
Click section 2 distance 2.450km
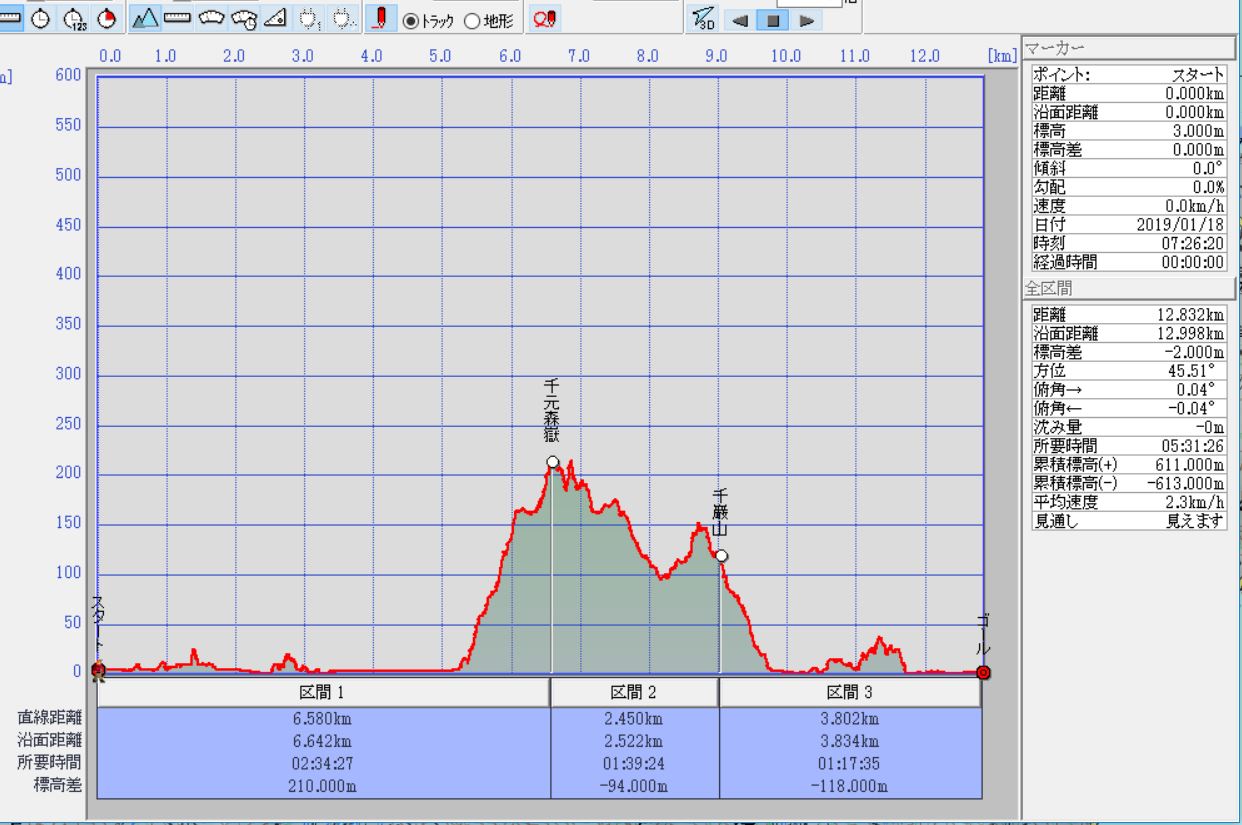[634, 718]
